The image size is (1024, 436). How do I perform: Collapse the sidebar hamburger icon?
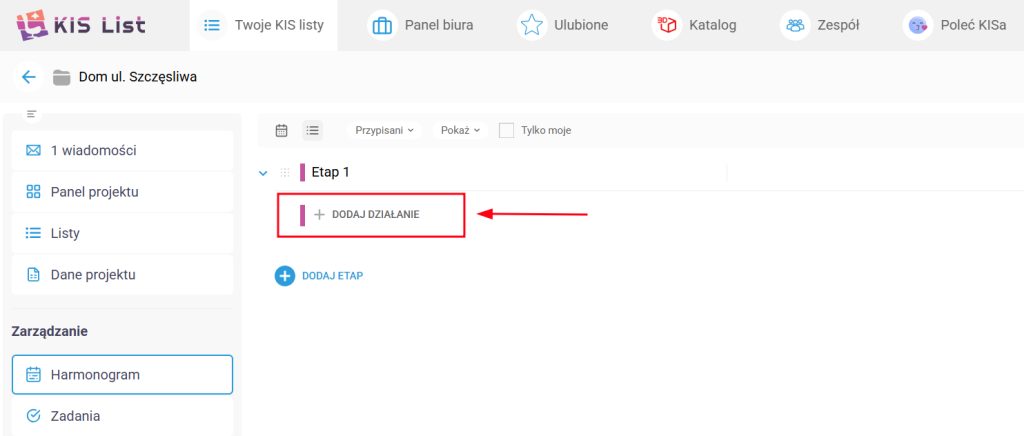tap(31, 114)
